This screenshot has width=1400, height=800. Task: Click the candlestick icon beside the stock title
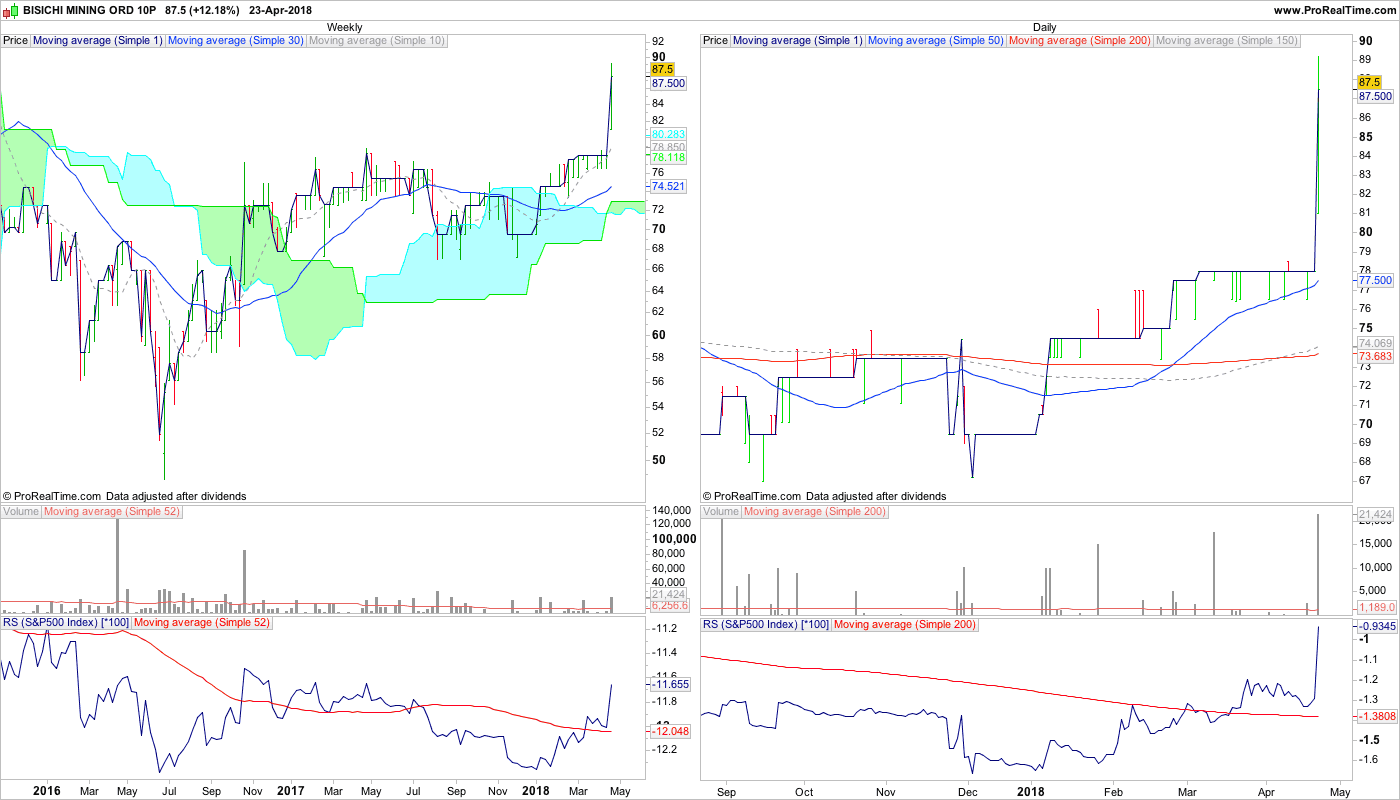[11, 10]
